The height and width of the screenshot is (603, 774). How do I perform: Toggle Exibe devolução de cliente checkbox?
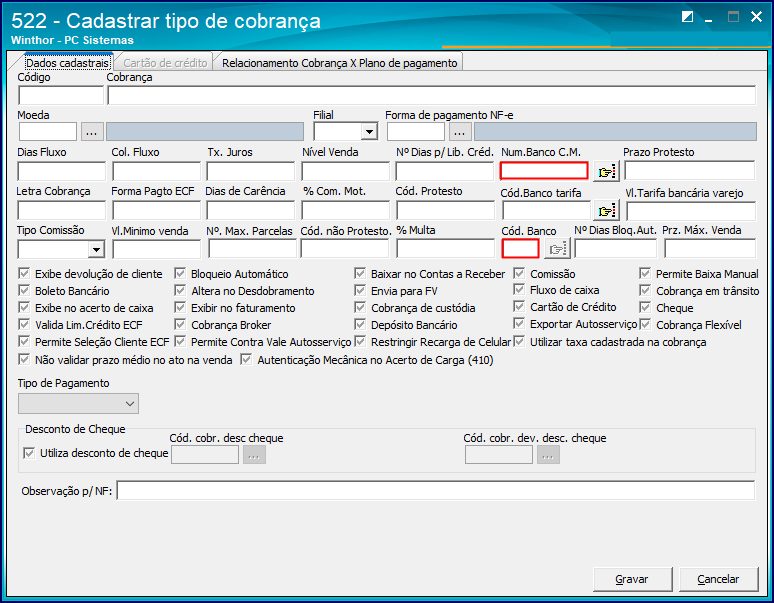tap(24, 273)
